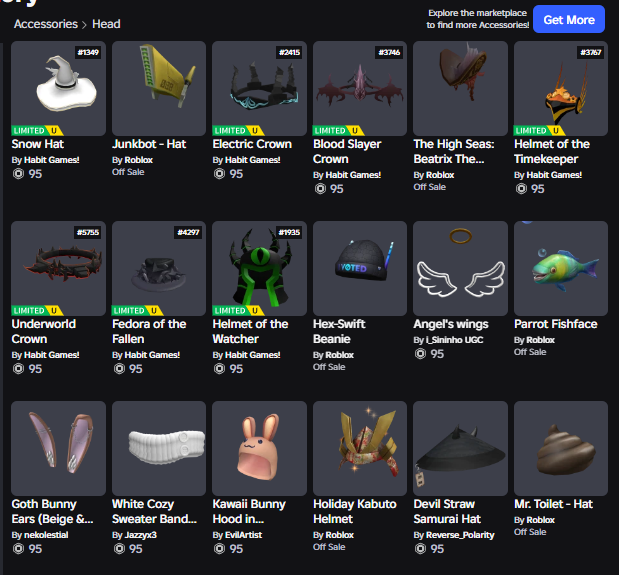The width and height of the screenshot is (619, 575).
Task: Click the Holiday Kabuto Helmet title
Action: (355, 511)
